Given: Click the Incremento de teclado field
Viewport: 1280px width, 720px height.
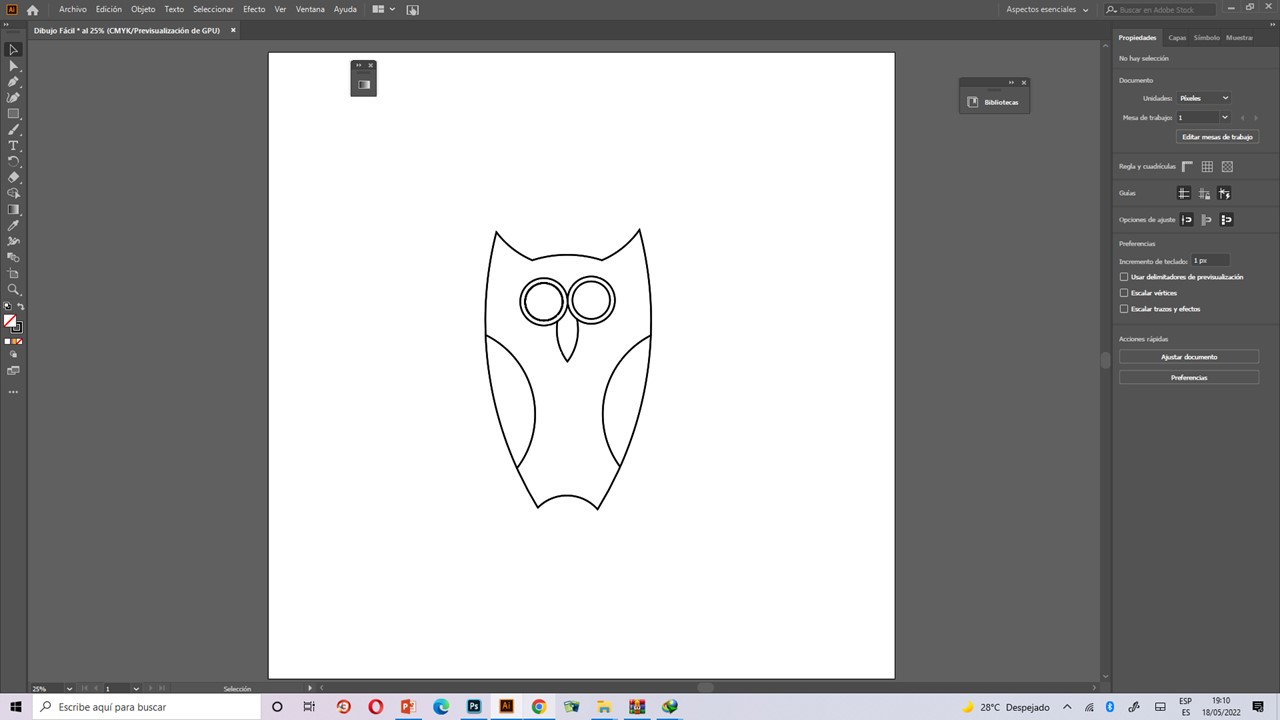Looking at the screenshot, I should 1210,261.
